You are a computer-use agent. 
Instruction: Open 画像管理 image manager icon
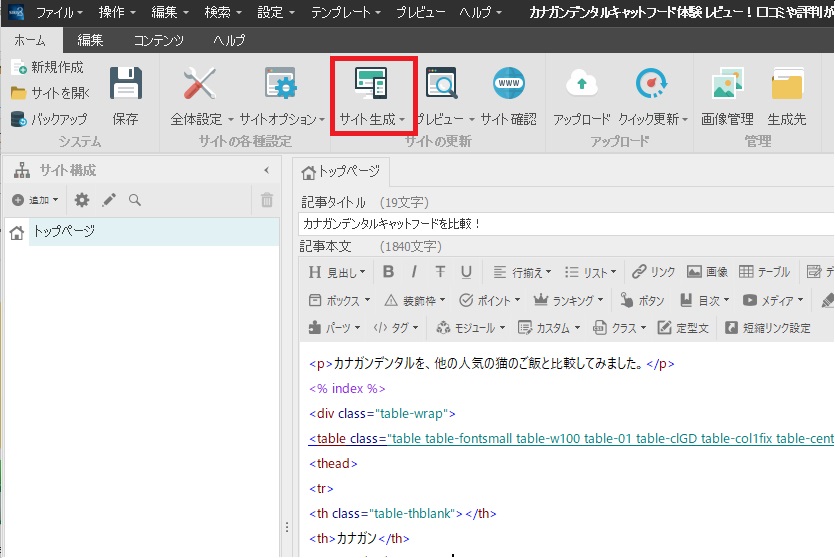click(x=727, y=83)
